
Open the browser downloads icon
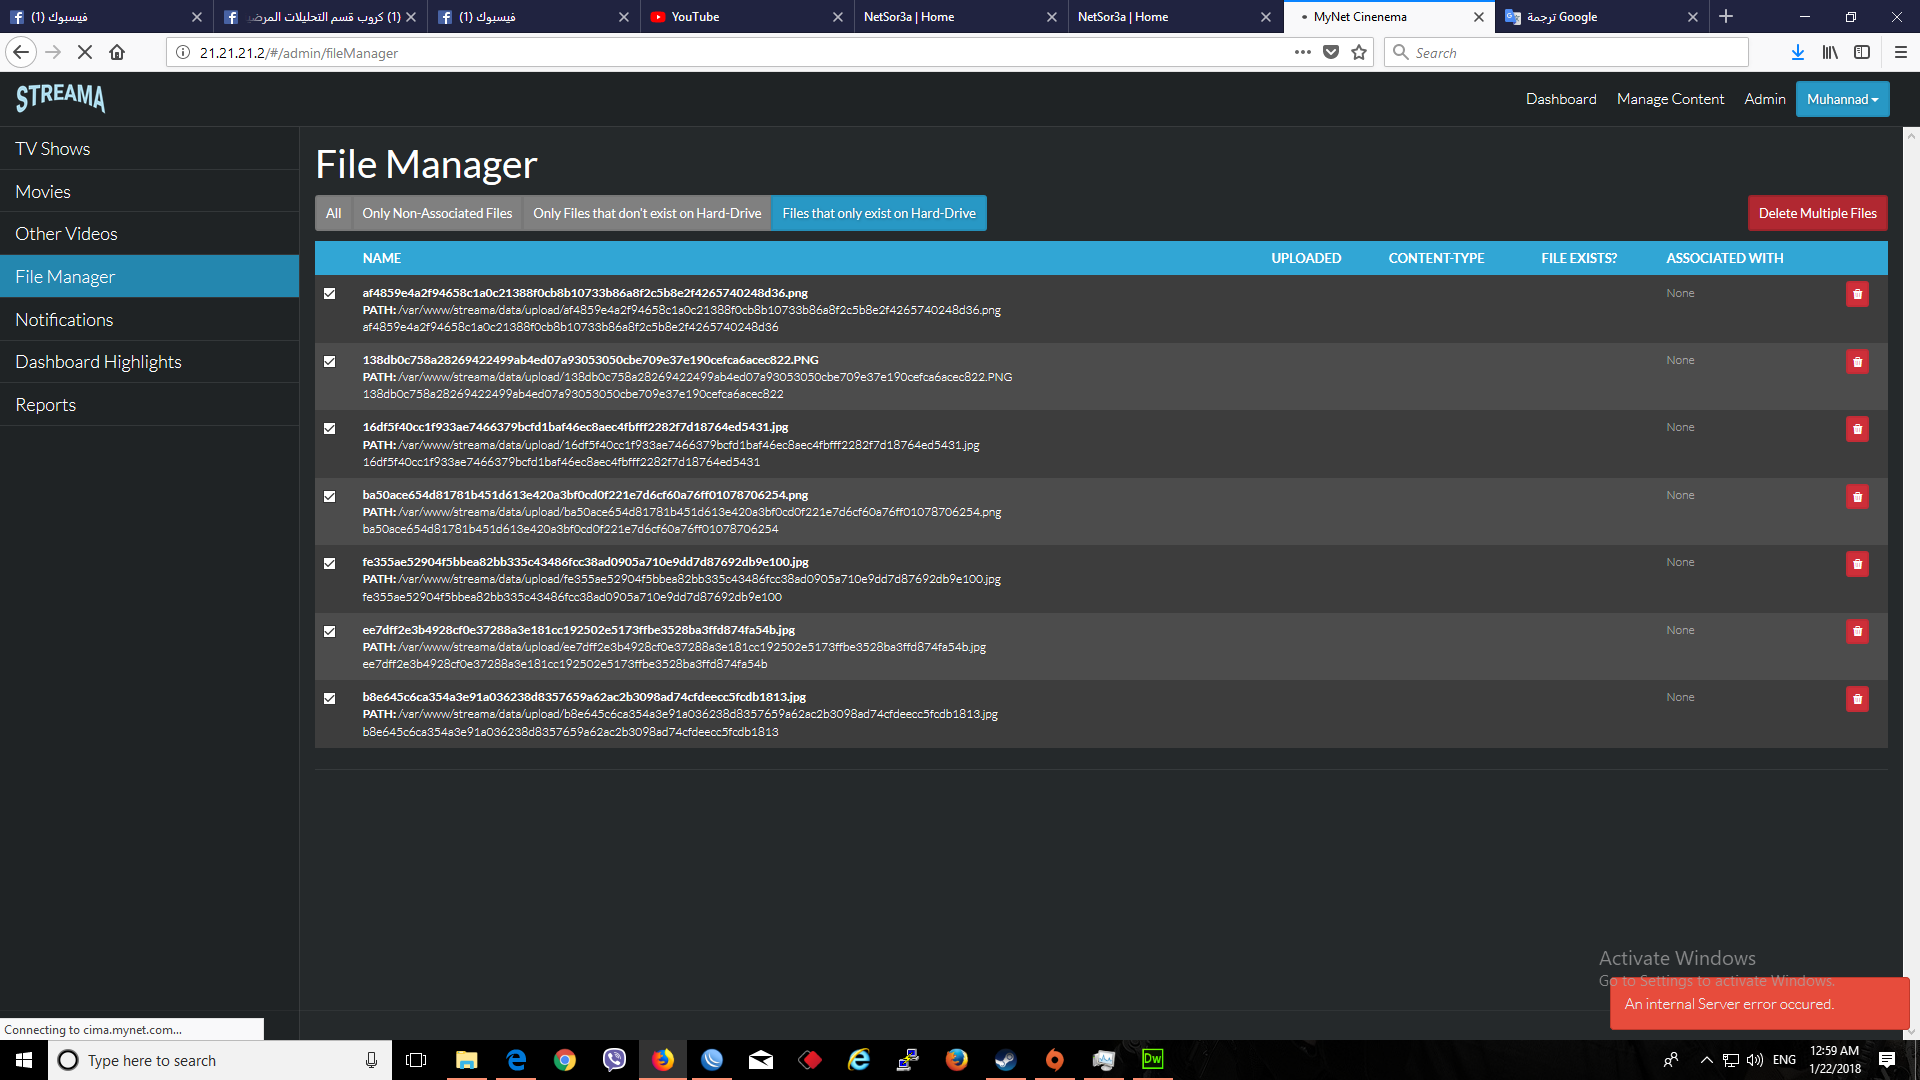1797,52
